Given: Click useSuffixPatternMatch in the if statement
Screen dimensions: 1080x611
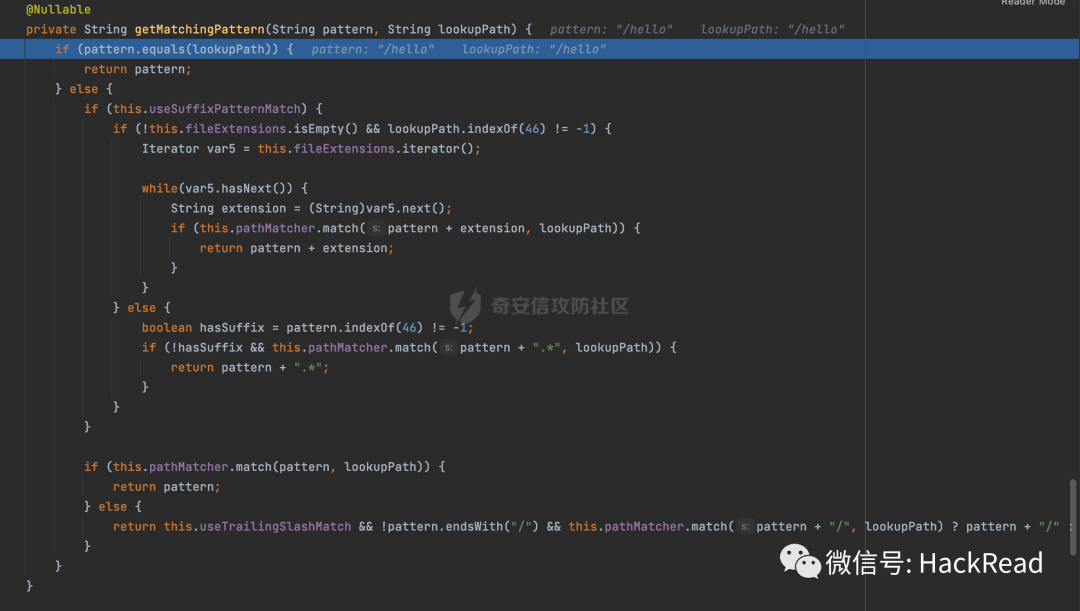Looking at the screenshot, I should [225, 109].
